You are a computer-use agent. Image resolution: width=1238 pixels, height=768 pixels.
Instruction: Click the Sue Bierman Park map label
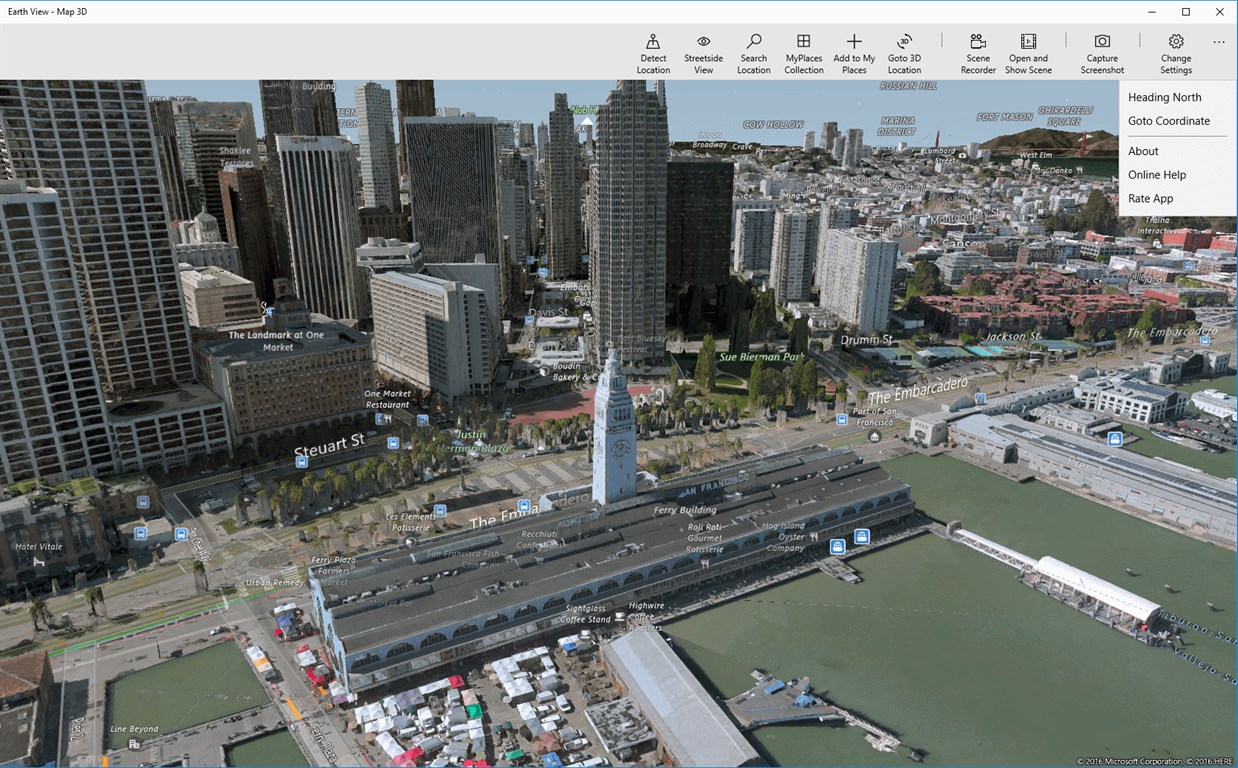[761, 357]
